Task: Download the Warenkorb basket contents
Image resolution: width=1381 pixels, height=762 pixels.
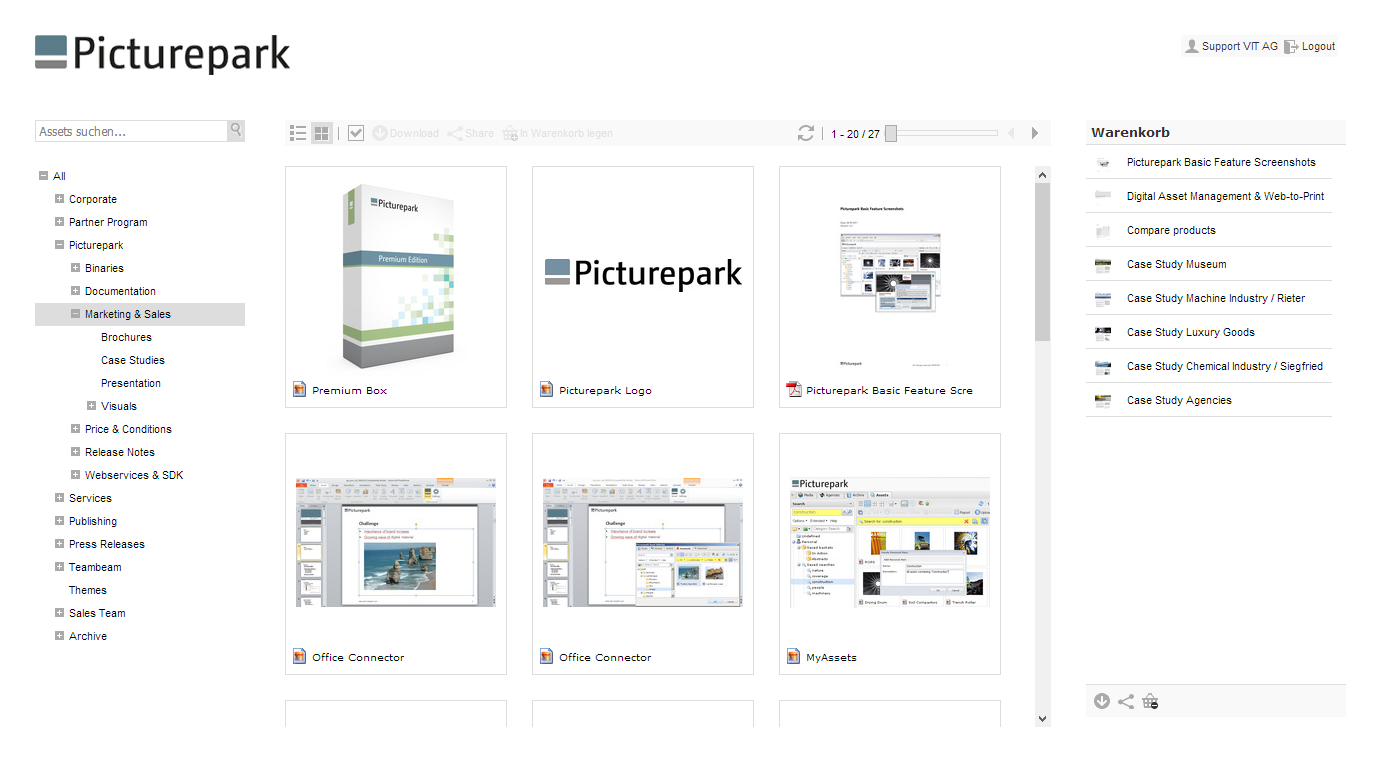Action: tap(1102, 701)
